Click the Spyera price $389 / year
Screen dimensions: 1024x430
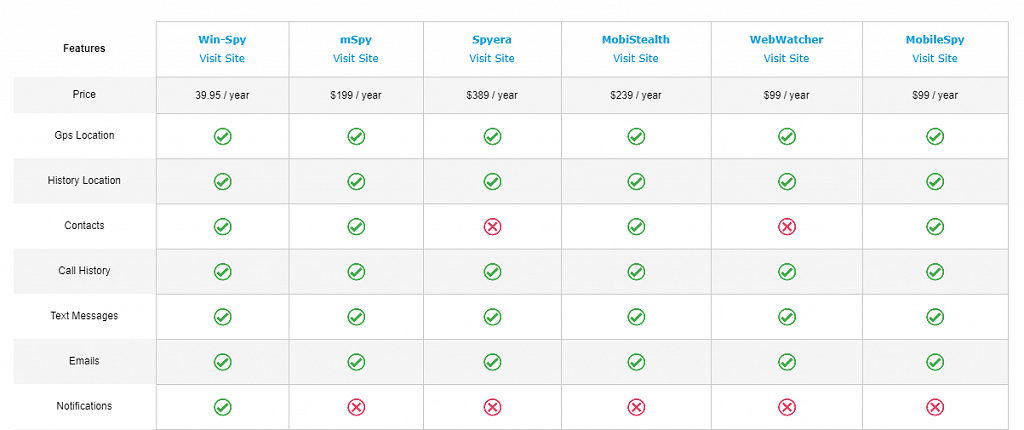pos(492,95)
